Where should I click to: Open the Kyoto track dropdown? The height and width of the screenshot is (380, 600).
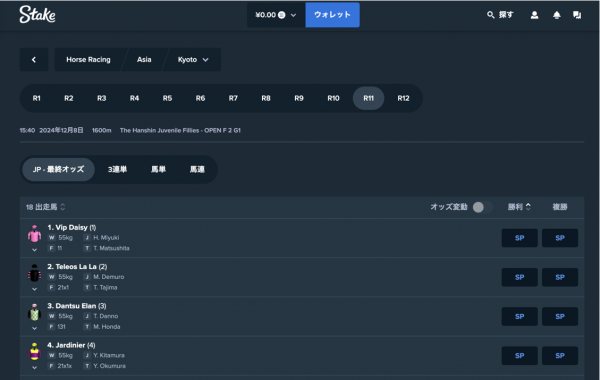coord(193,59)
